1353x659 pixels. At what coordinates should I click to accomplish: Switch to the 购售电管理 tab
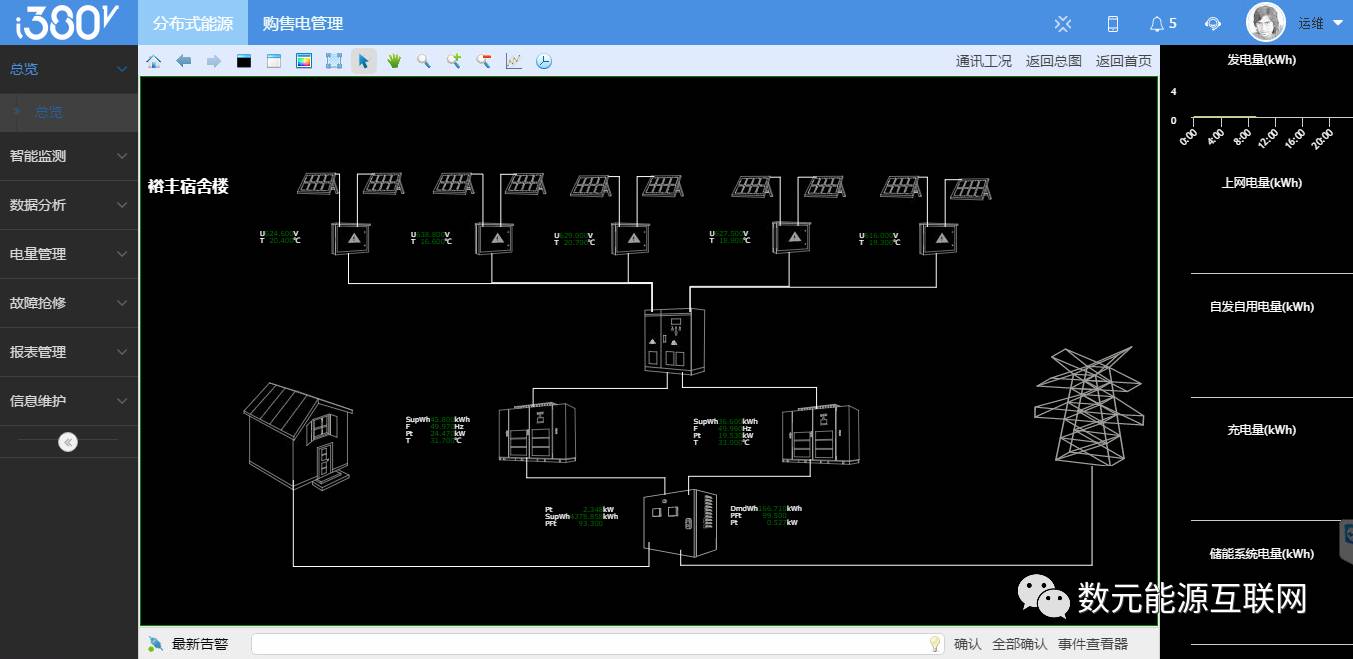302,23
